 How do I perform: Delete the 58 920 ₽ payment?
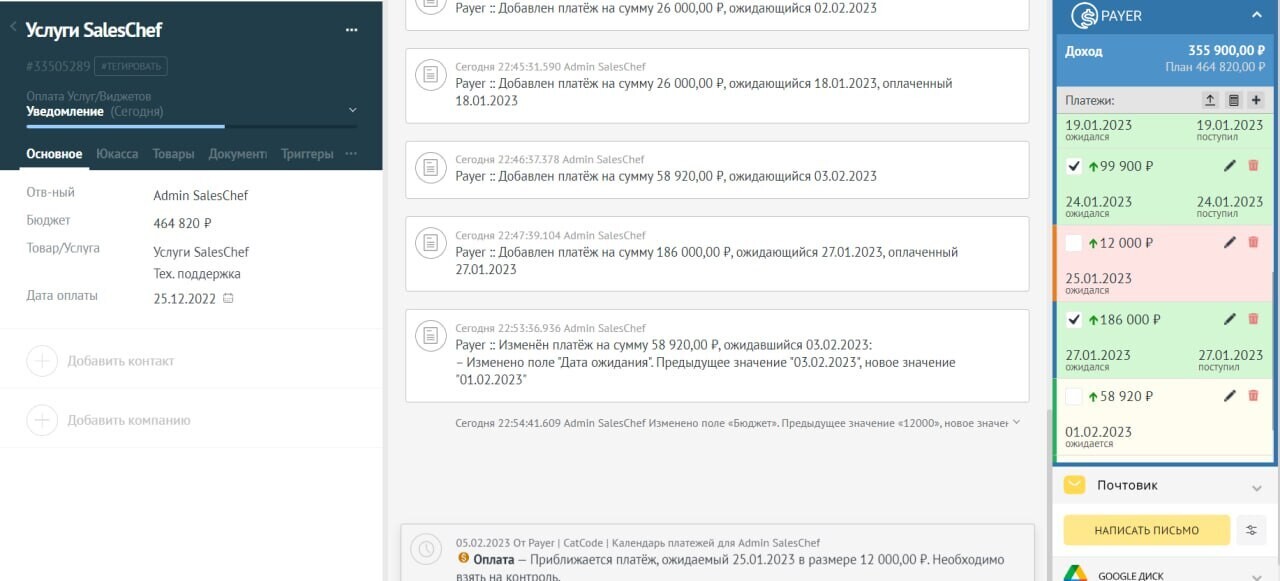point(1254,396)
